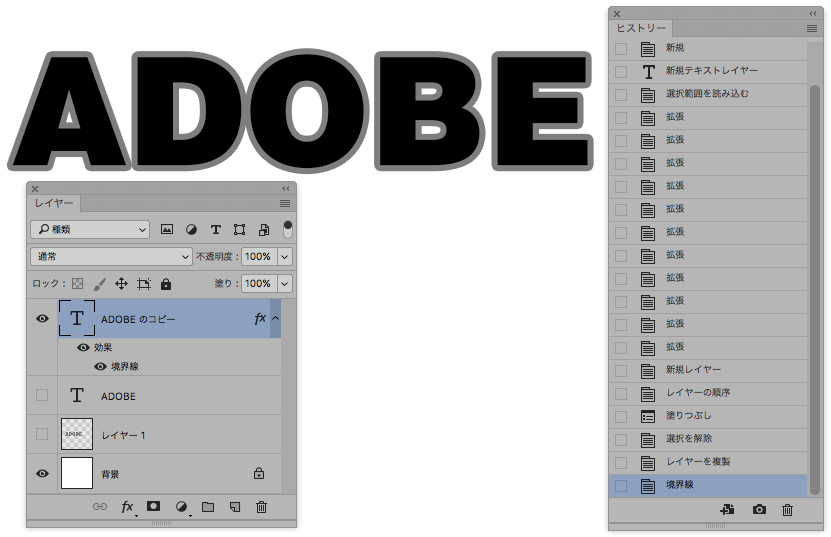
Task: Select the 選択を解除 history state
Action: pos(708,439)
